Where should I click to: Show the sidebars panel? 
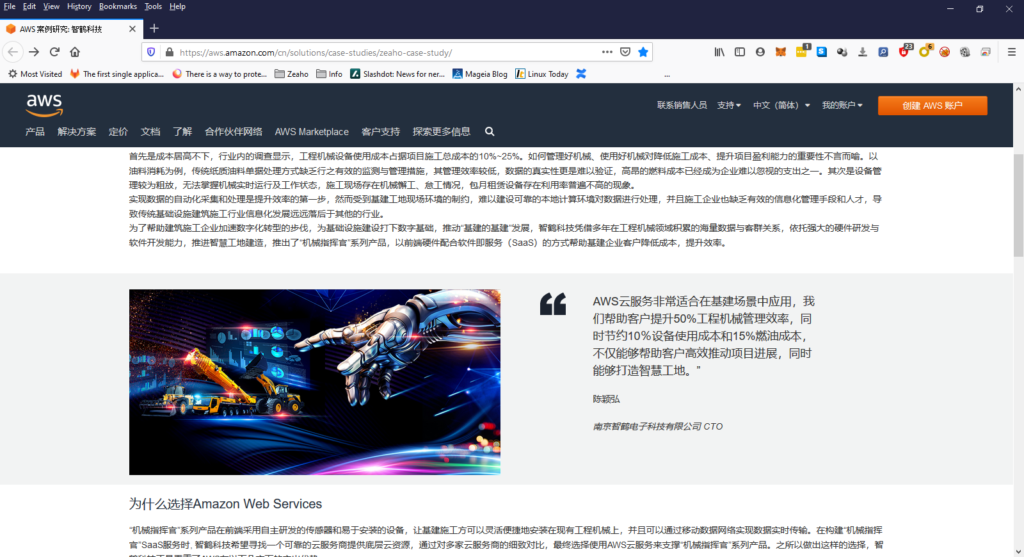[739, 52]
